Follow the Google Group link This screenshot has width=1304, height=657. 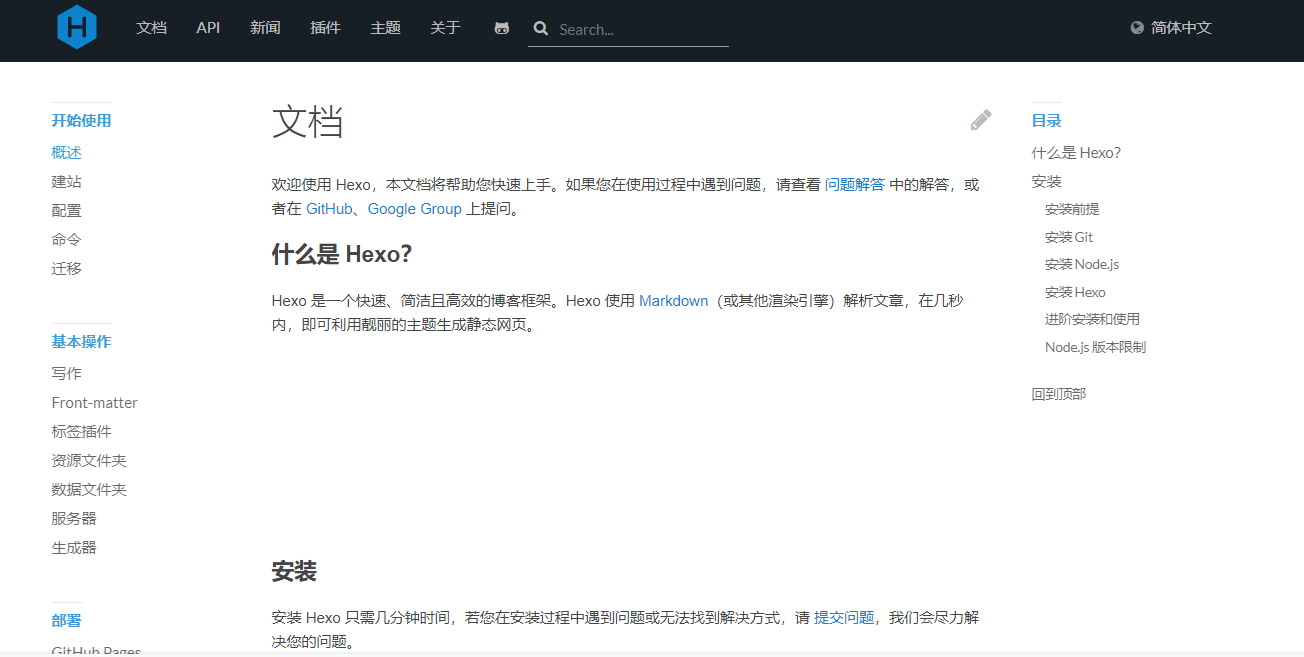tap(415, 209)
